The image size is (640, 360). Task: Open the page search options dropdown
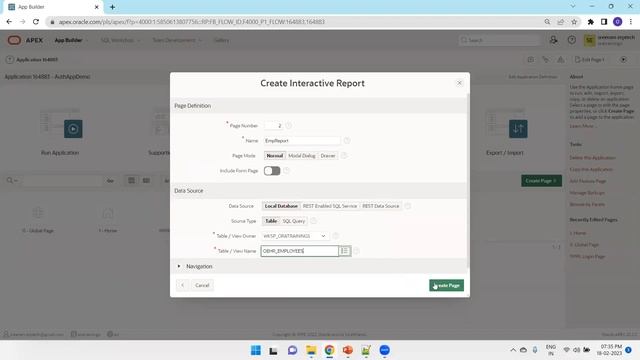(x=12, y=180)
